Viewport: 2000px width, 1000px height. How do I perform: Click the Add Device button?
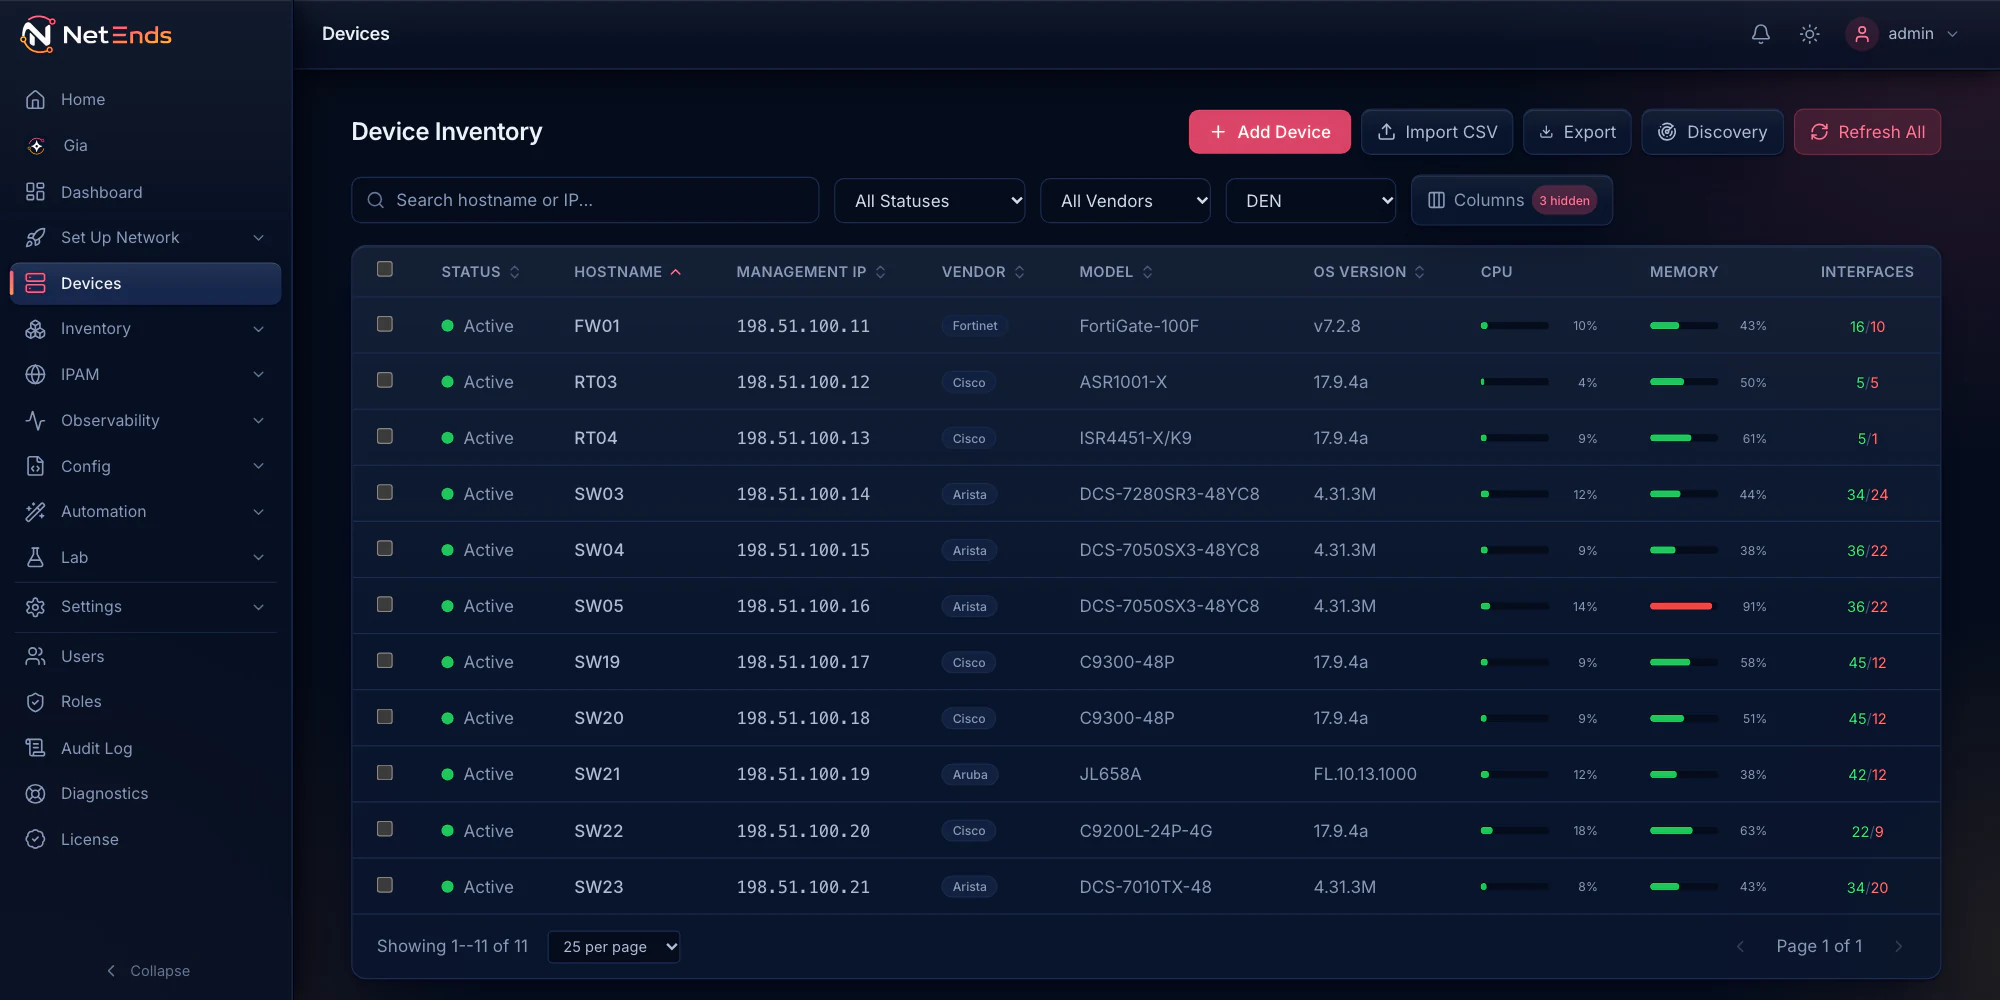[1270, 132]
